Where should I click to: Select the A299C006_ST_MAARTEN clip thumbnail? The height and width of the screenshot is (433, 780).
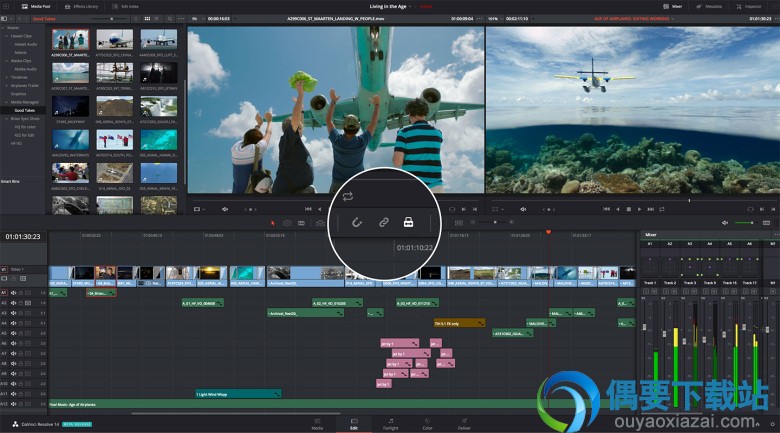coord(71,39)
